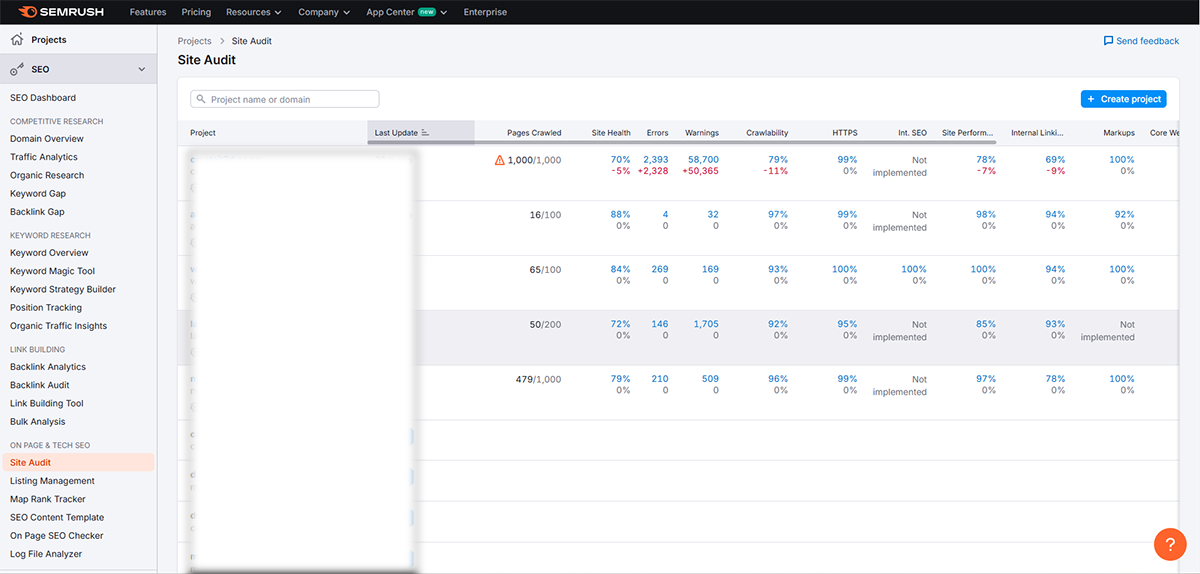Click the Project column header
1200x574 pixels.
point(203,132)
